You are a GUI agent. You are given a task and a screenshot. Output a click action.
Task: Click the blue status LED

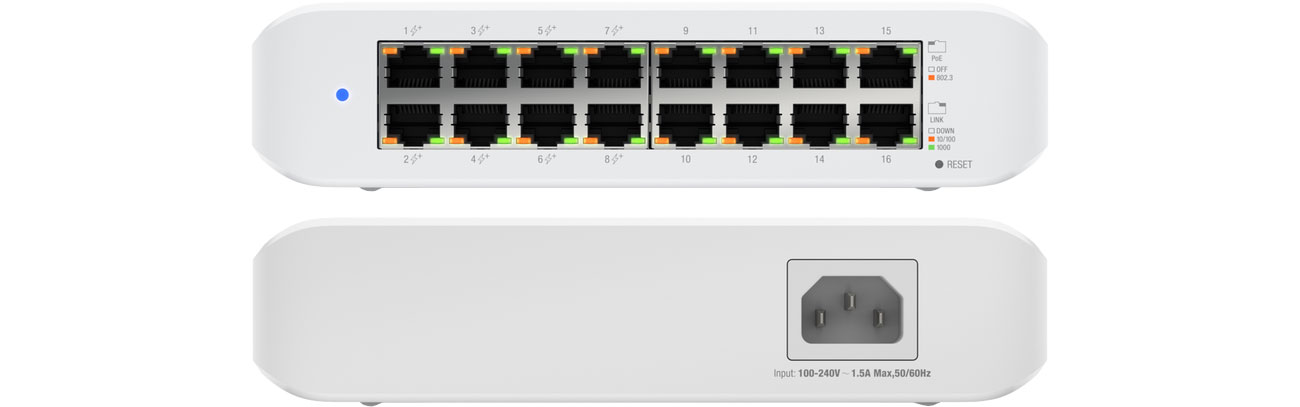tap(343, 96)
